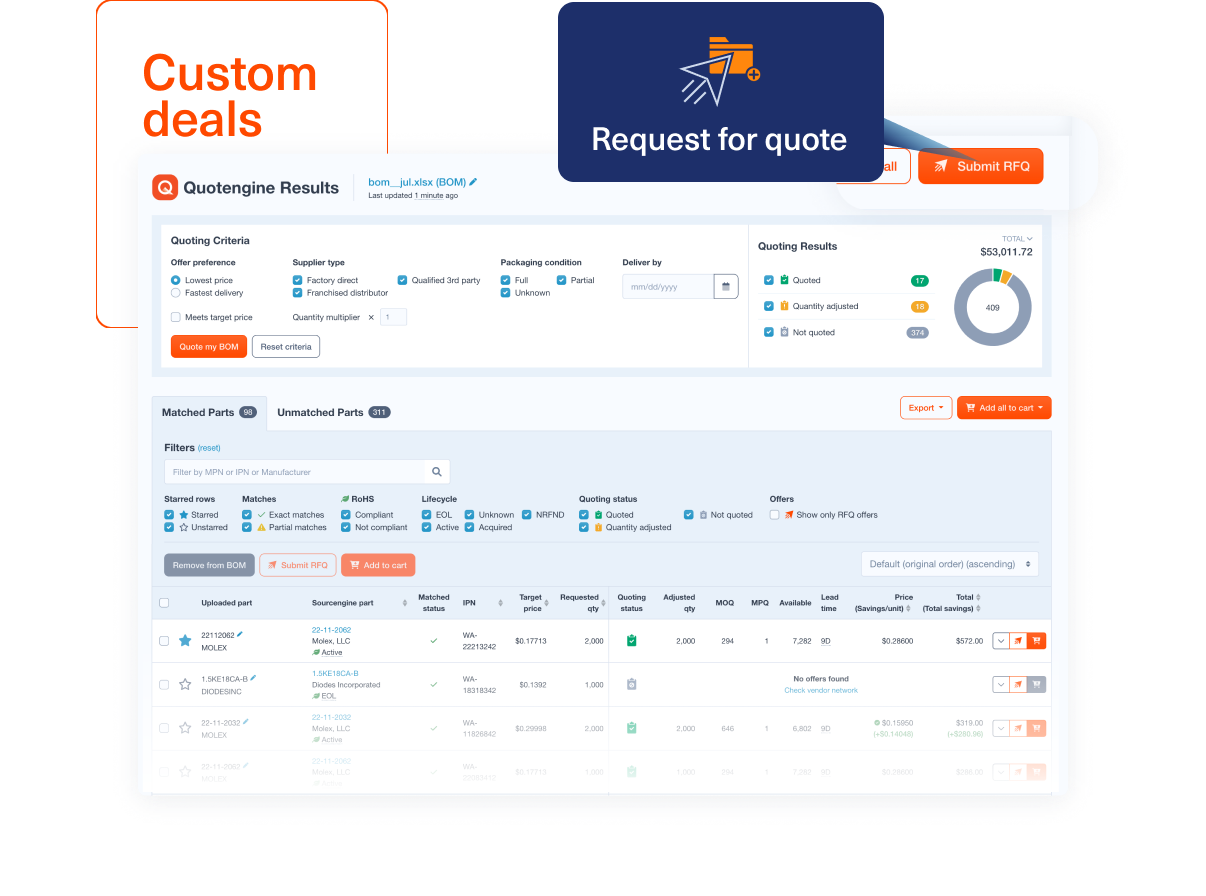Star the 1.5KE18CA-B DIODESINC row
The width and height of the screenshot is (1206, 896).
[185, 685]
